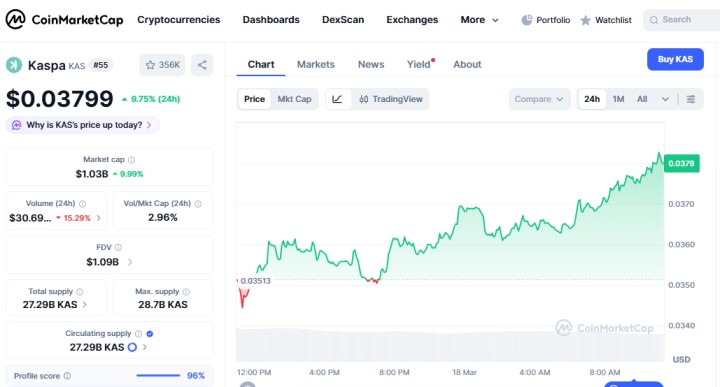Click the CoinMarketCap logo
Viewport: 720px width, 387px height.
[x=64, y=20]
